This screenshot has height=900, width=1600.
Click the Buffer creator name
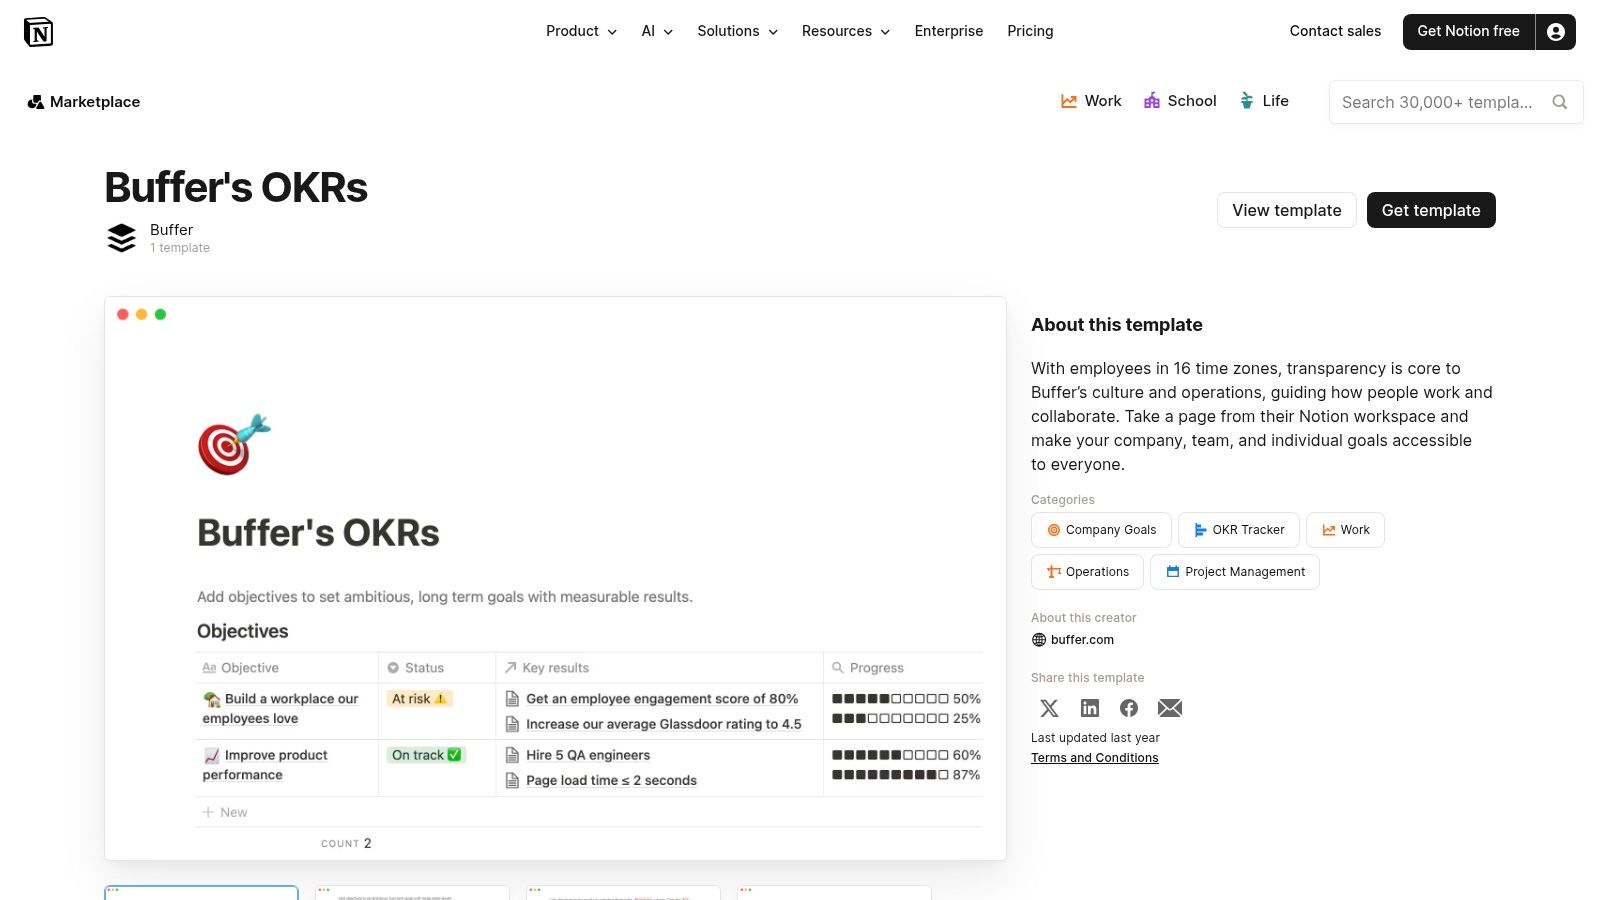(171, 230)
